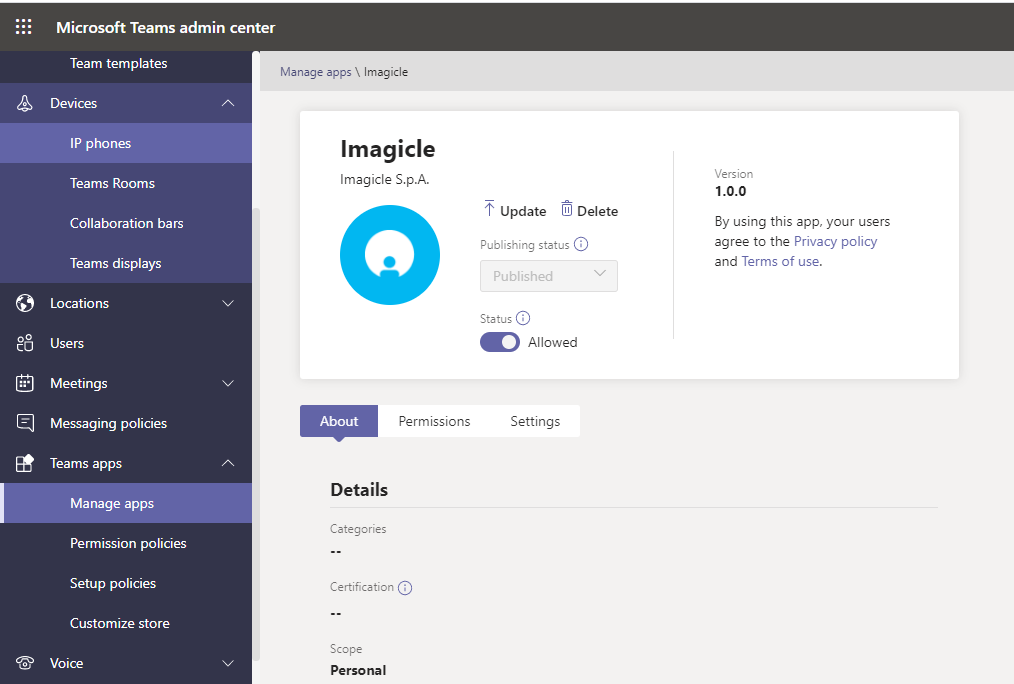The image size is (1014, 684).
Task: Open the Published status dropdown
Action: [x=549, y=276]
